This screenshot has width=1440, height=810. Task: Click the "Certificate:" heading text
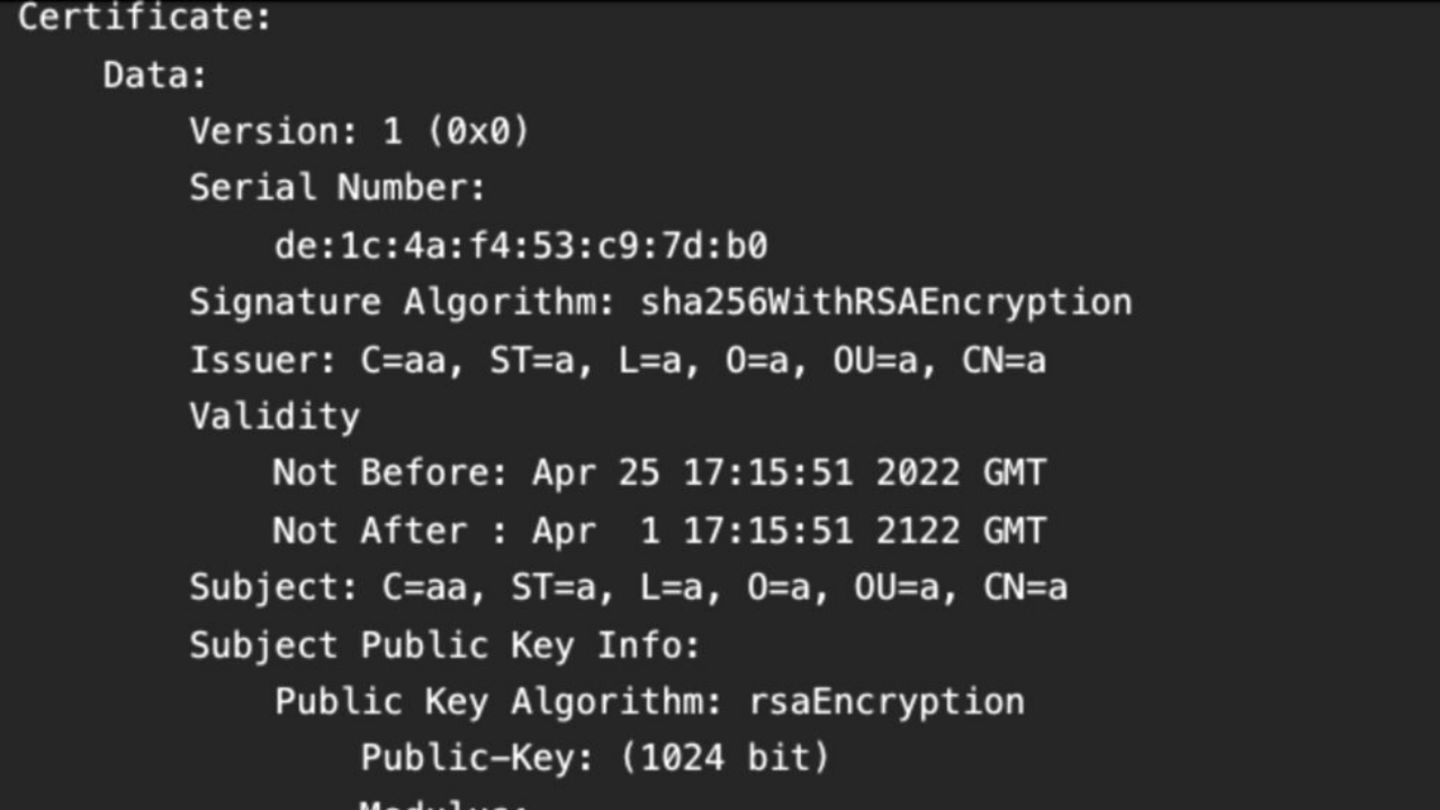point(145,17)
